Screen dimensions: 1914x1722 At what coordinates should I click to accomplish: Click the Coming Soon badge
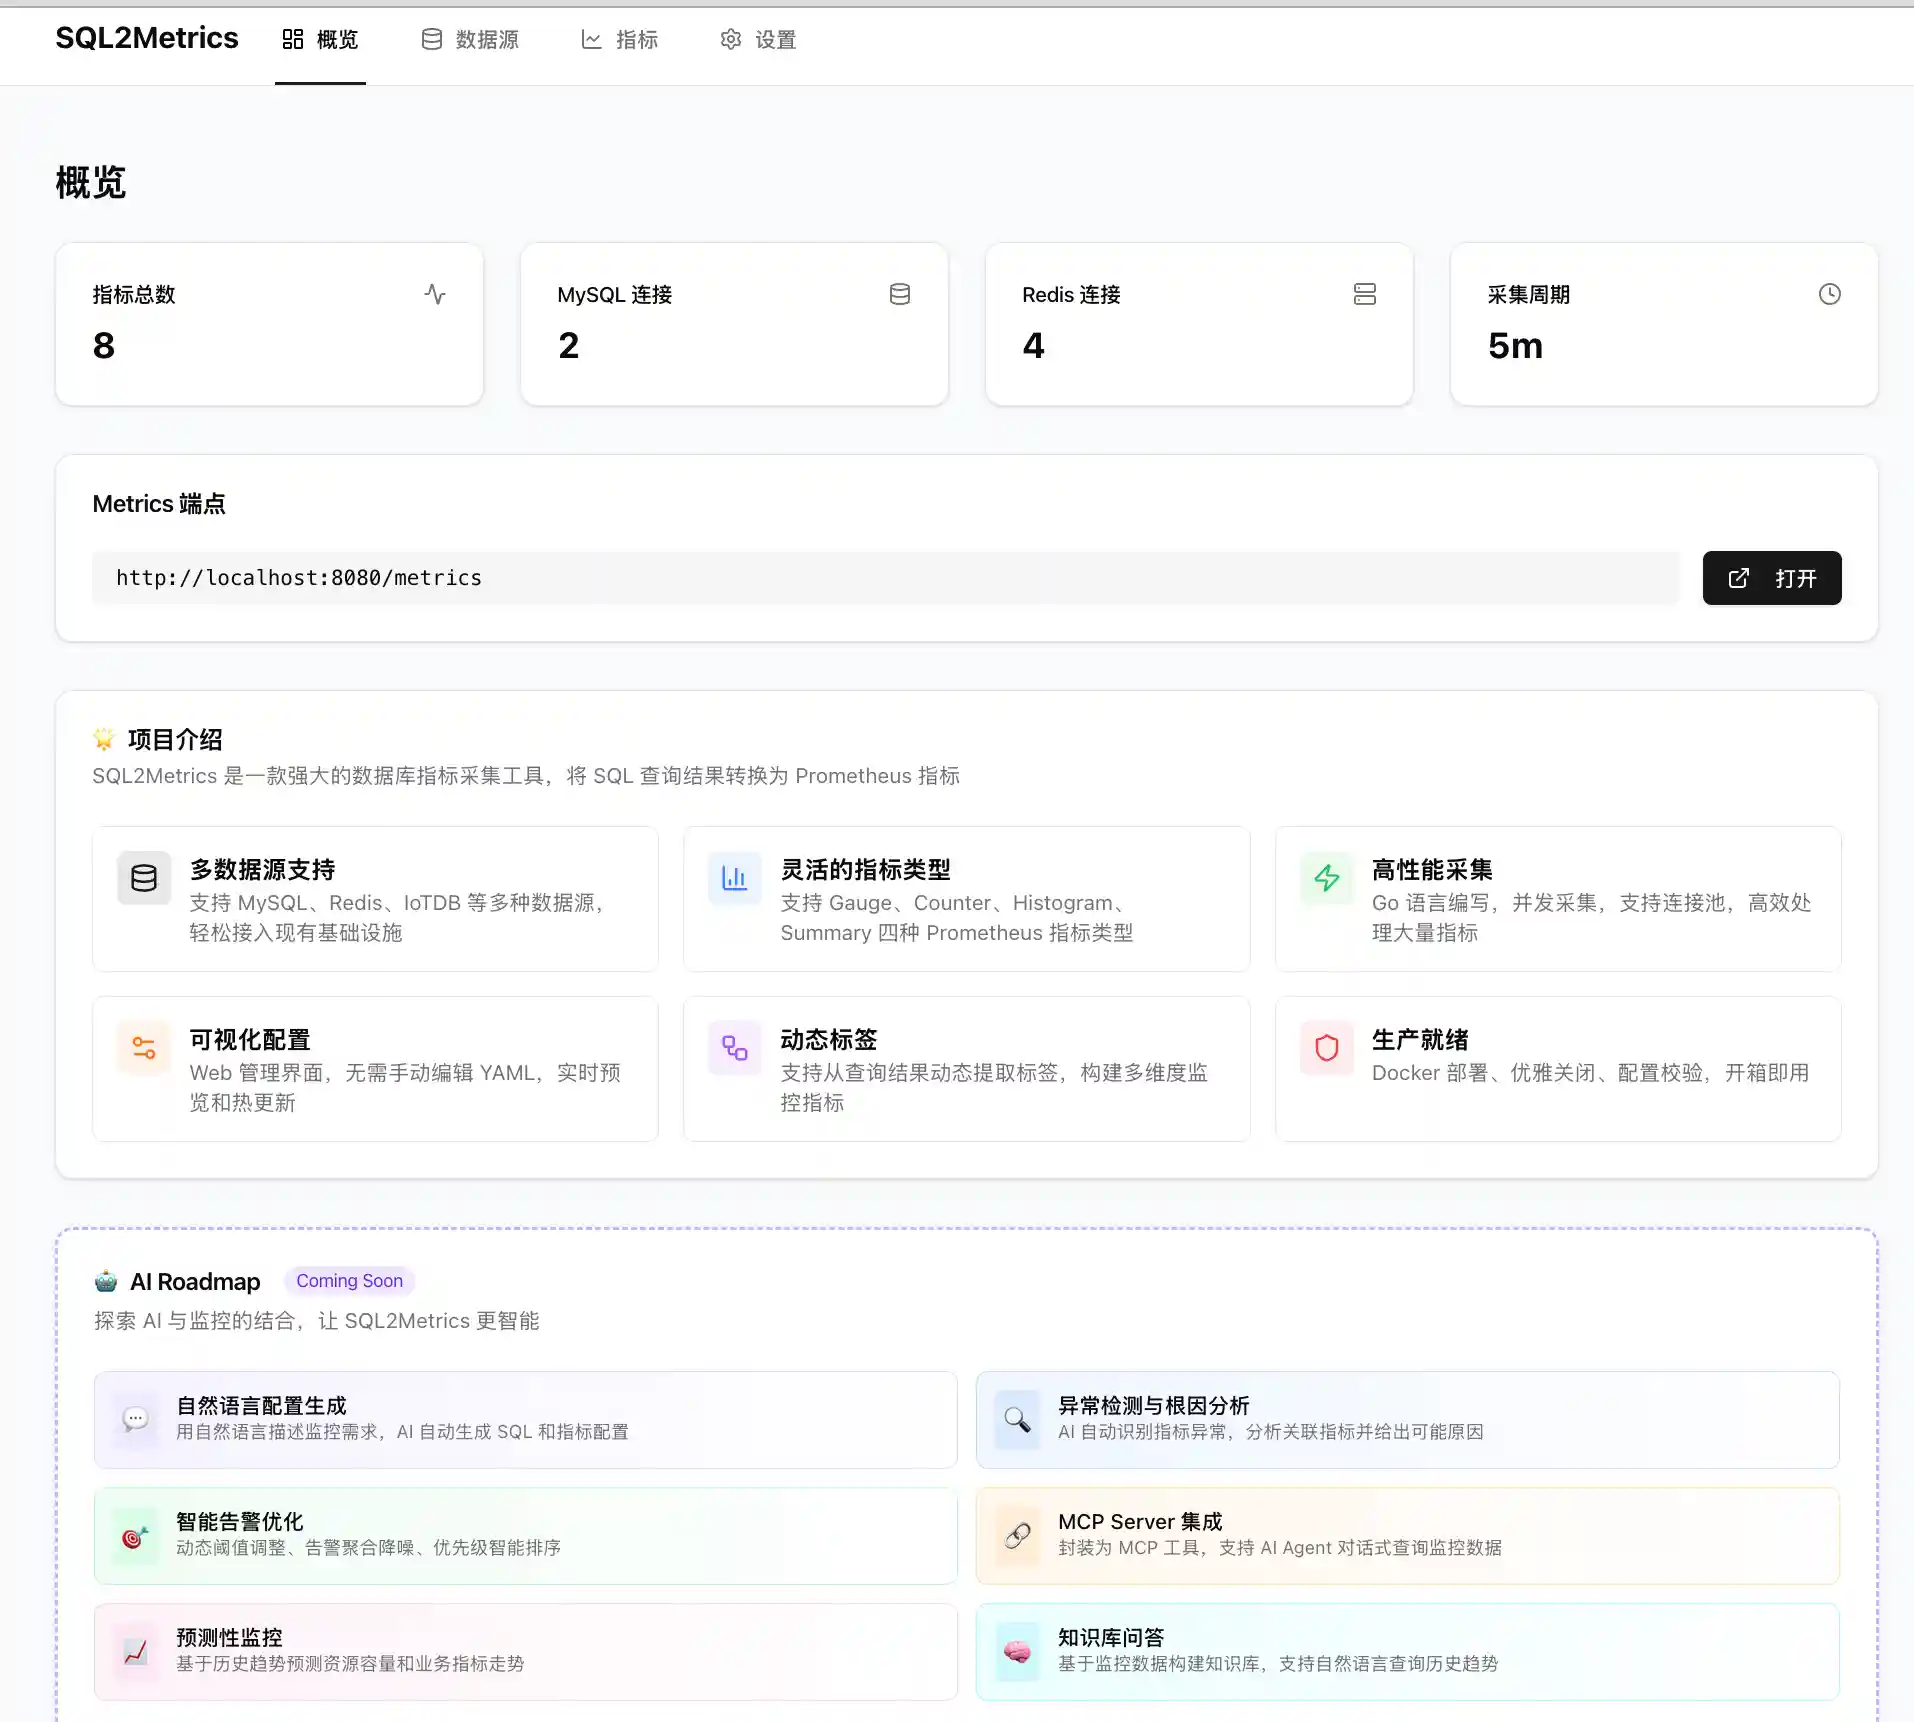click(x=349, y=1281)
